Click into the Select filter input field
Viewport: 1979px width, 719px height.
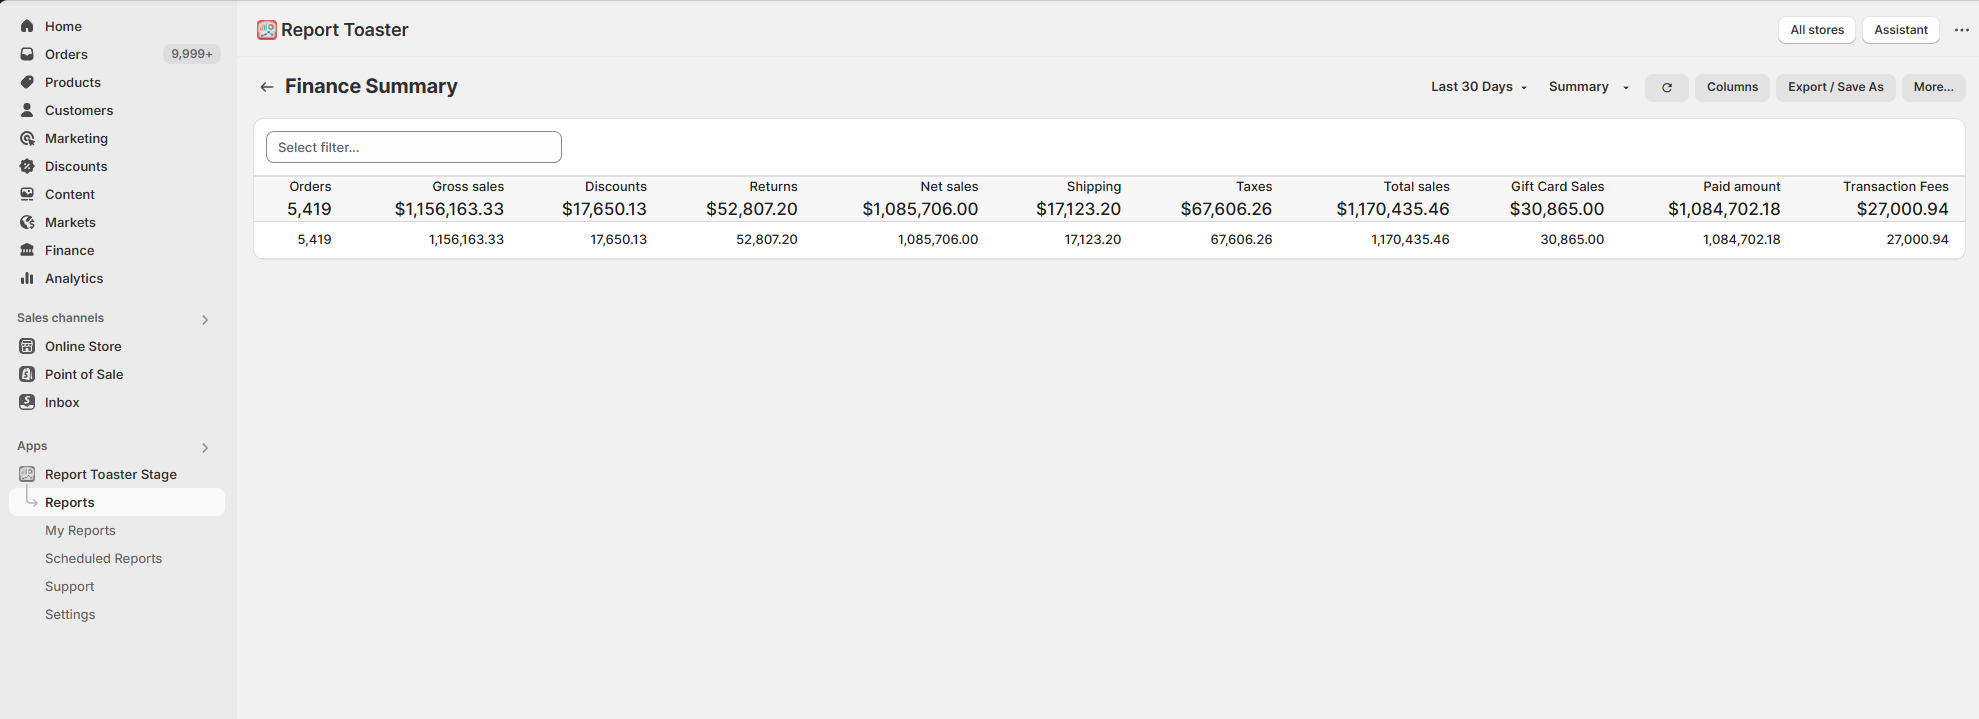coord(413,147)
